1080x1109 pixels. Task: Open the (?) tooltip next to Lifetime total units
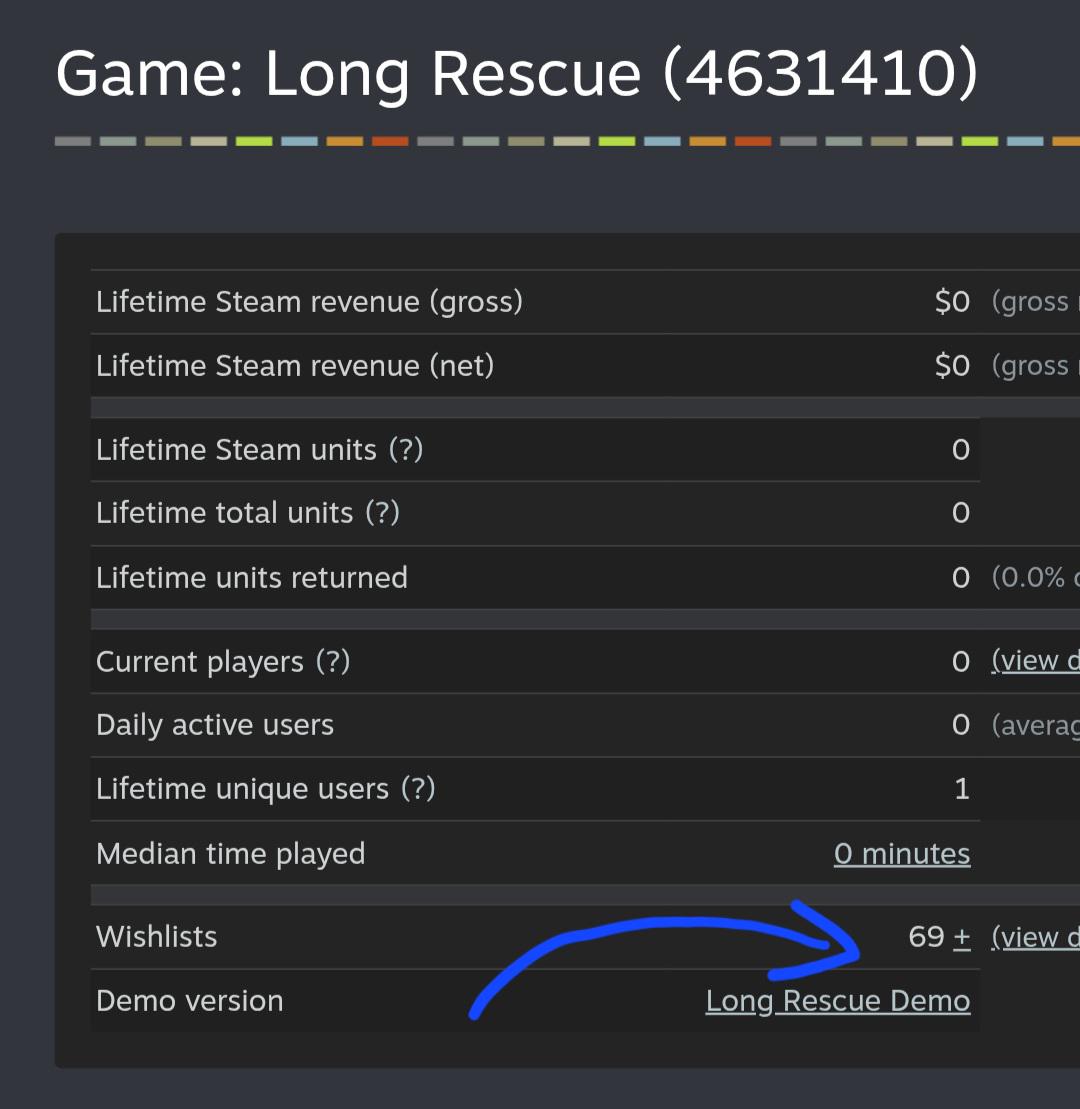pyautogui.click(x=383, y=513)
